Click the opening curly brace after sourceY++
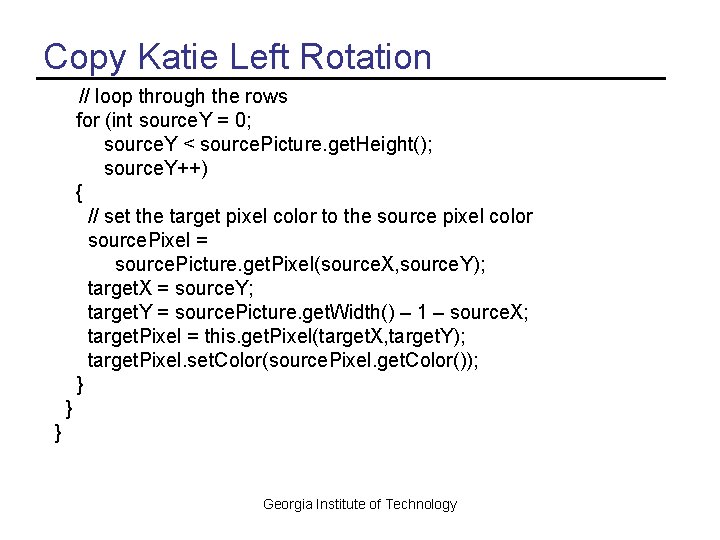Viewport: 720px width, 540px height. click(x=79, y=192)
